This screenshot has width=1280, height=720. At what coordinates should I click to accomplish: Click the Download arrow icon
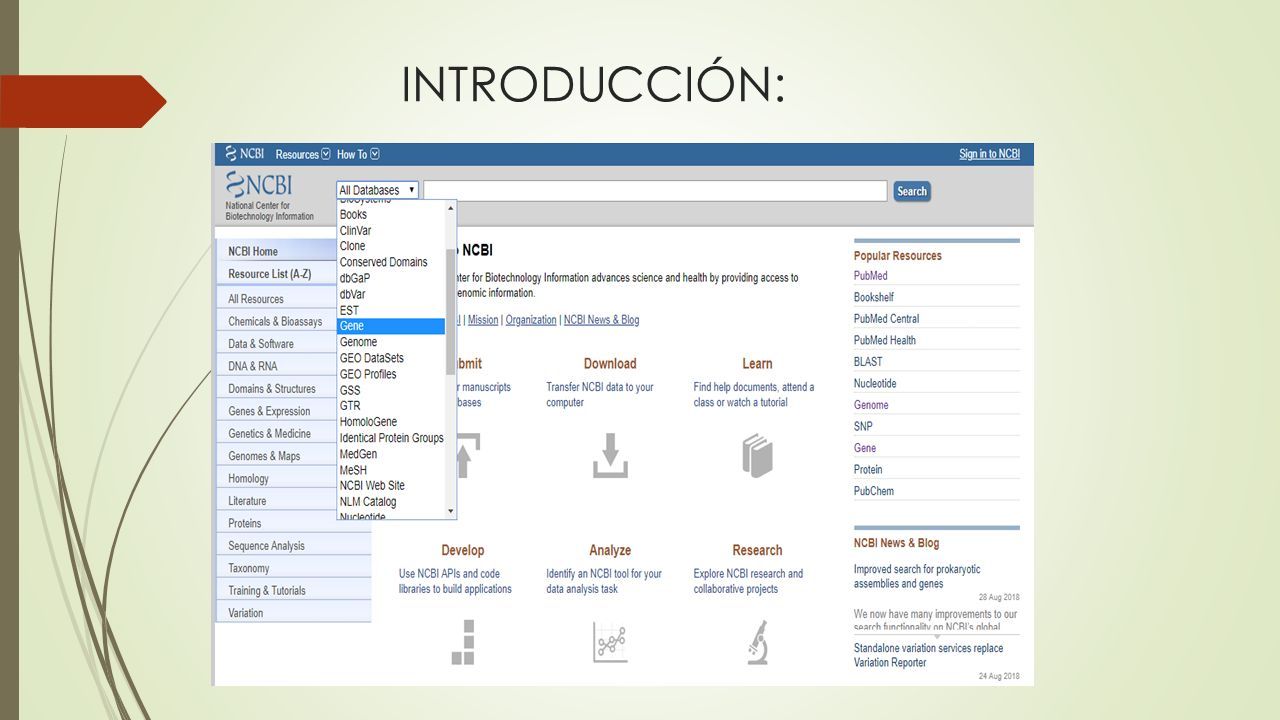(610, 455)
